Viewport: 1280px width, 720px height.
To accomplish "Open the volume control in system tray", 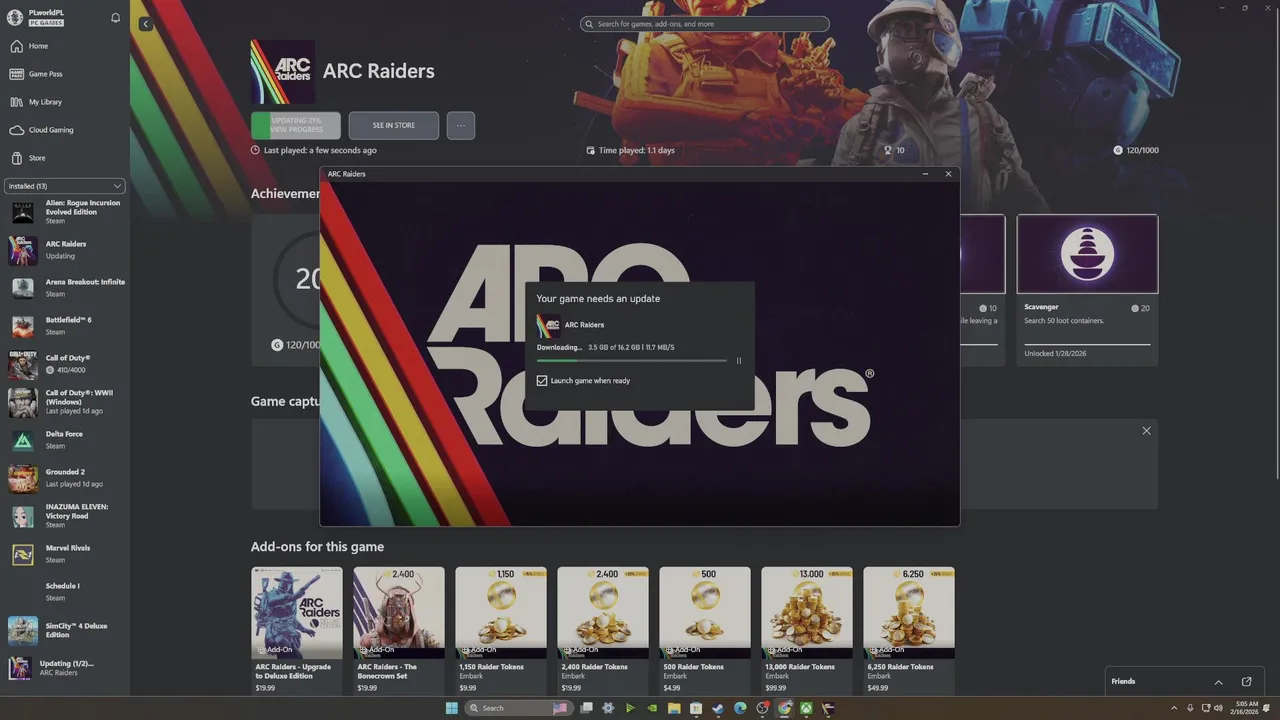I will click(x=1219, y=708).
